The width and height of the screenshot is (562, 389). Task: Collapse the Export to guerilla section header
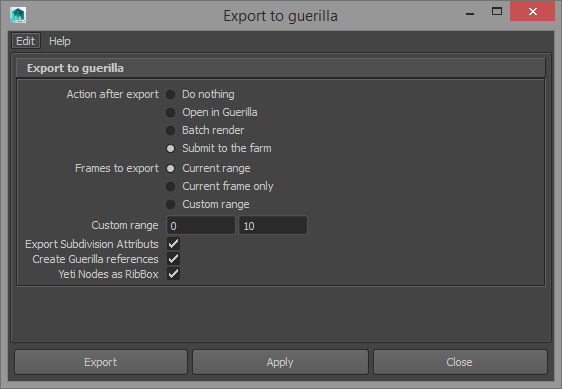pos(281,68)
